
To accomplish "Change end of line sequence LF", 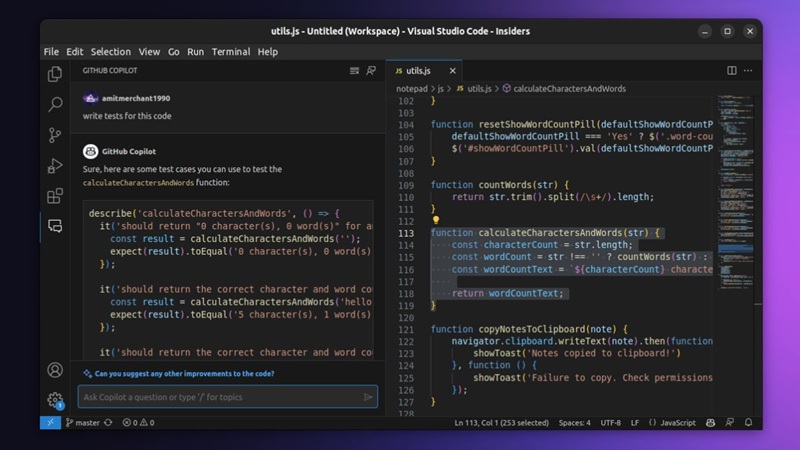I will coord(635,422).
